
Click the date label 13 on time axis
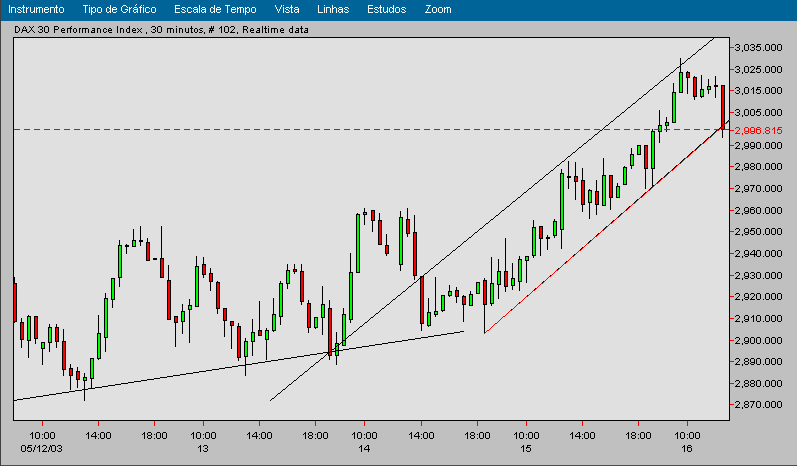(x=203, y=449)
